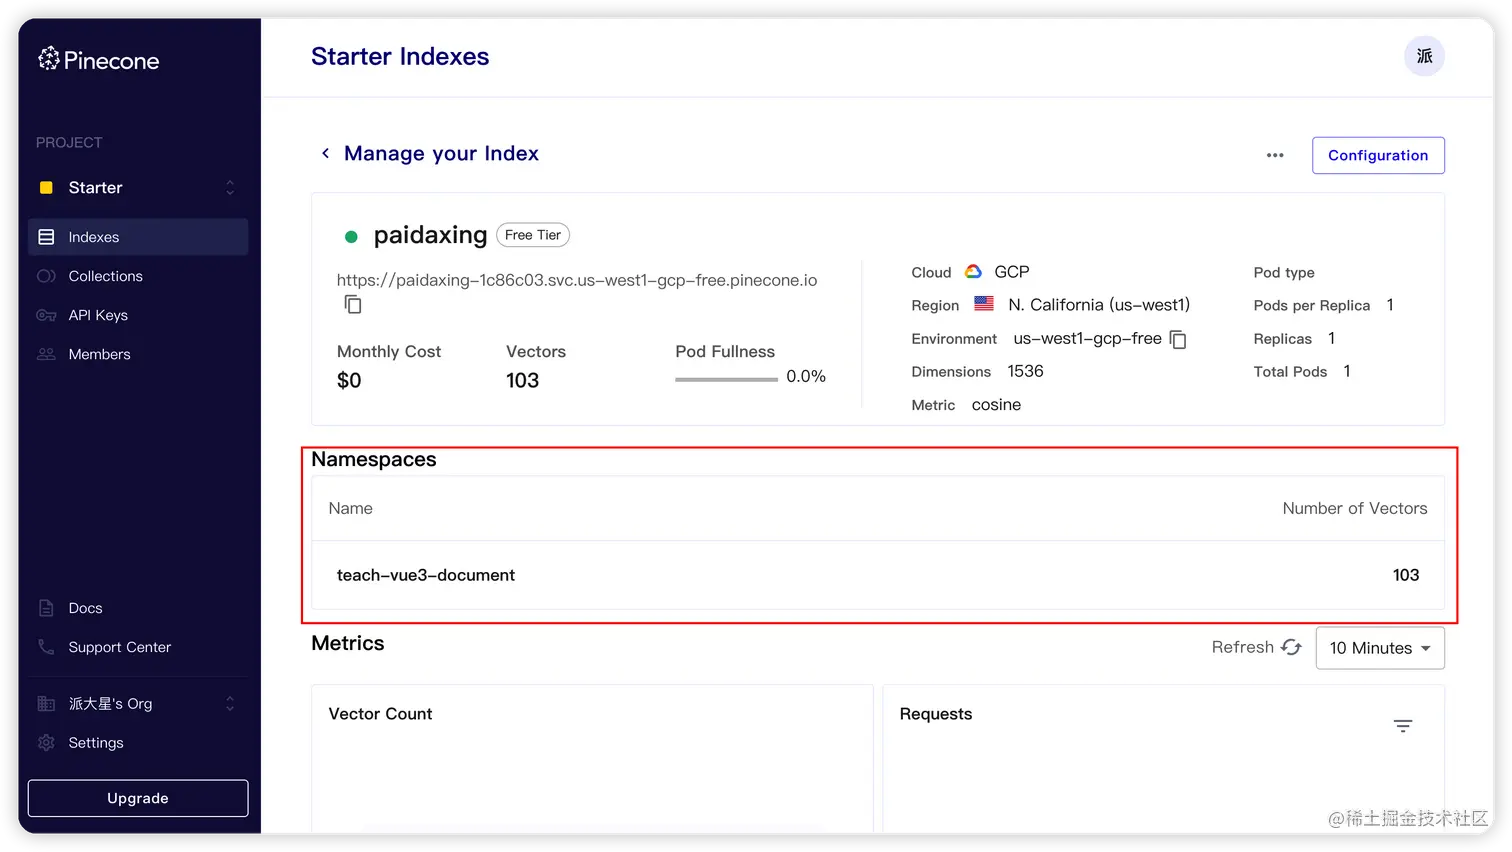Click the Settings gear icon

tap(46, 743)
